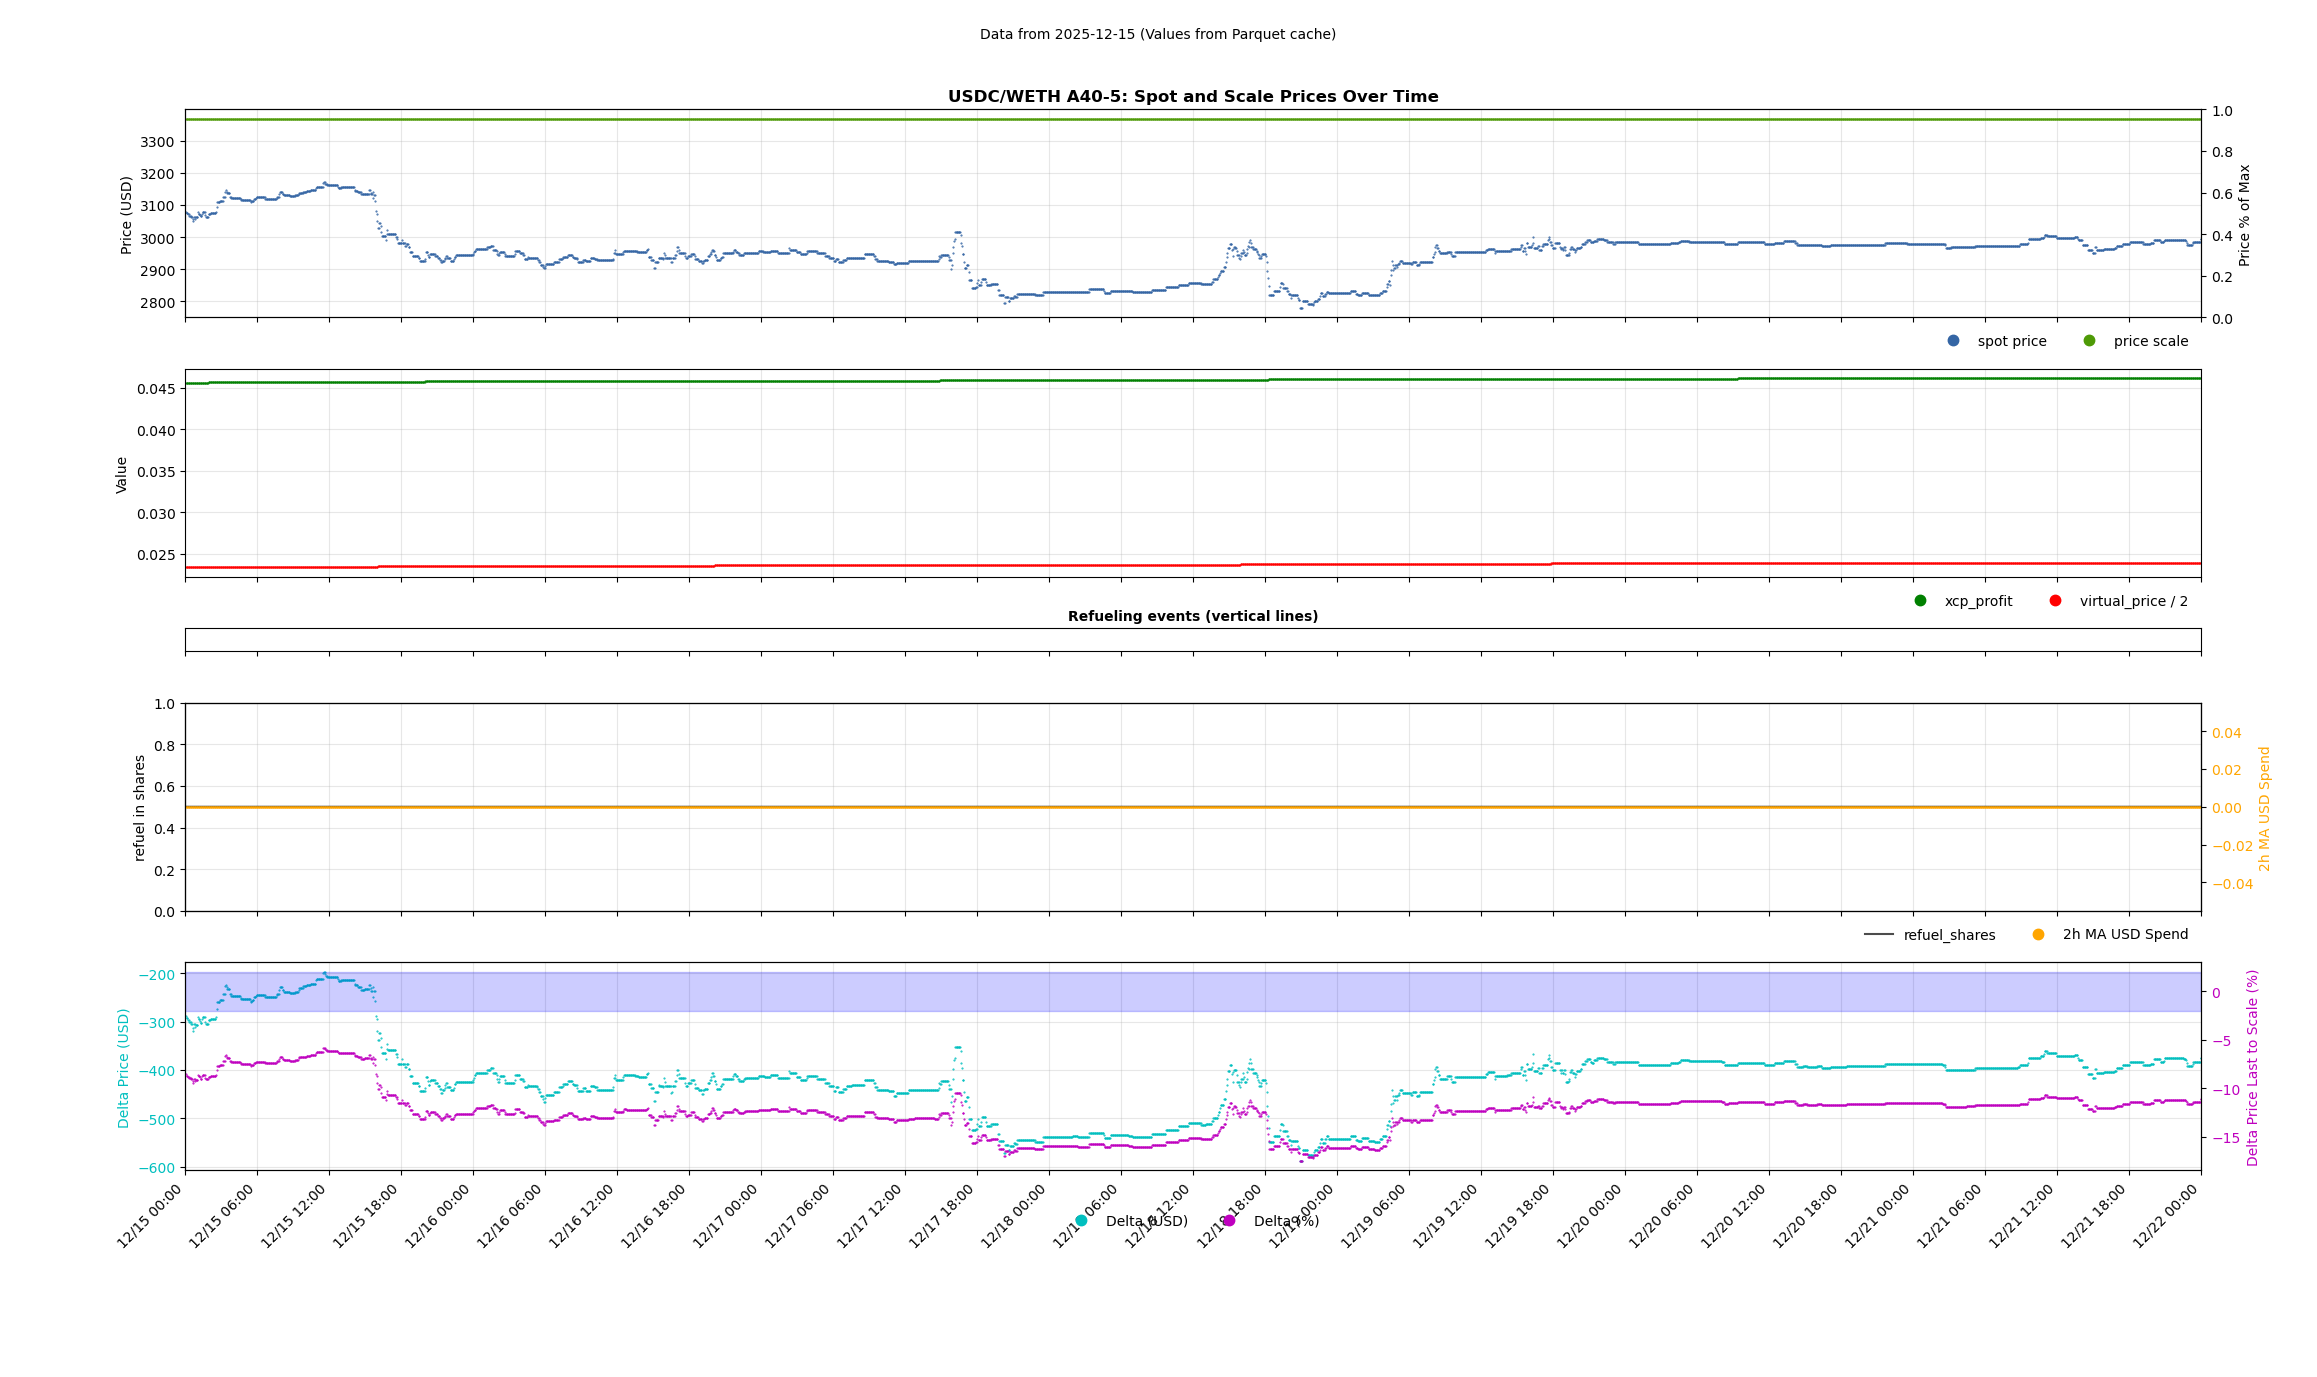The height and width of the screenshot is (1377, 2317).
Task: Click the 'refuel in shares' y-axis label
Action: [x=140, y=807]
